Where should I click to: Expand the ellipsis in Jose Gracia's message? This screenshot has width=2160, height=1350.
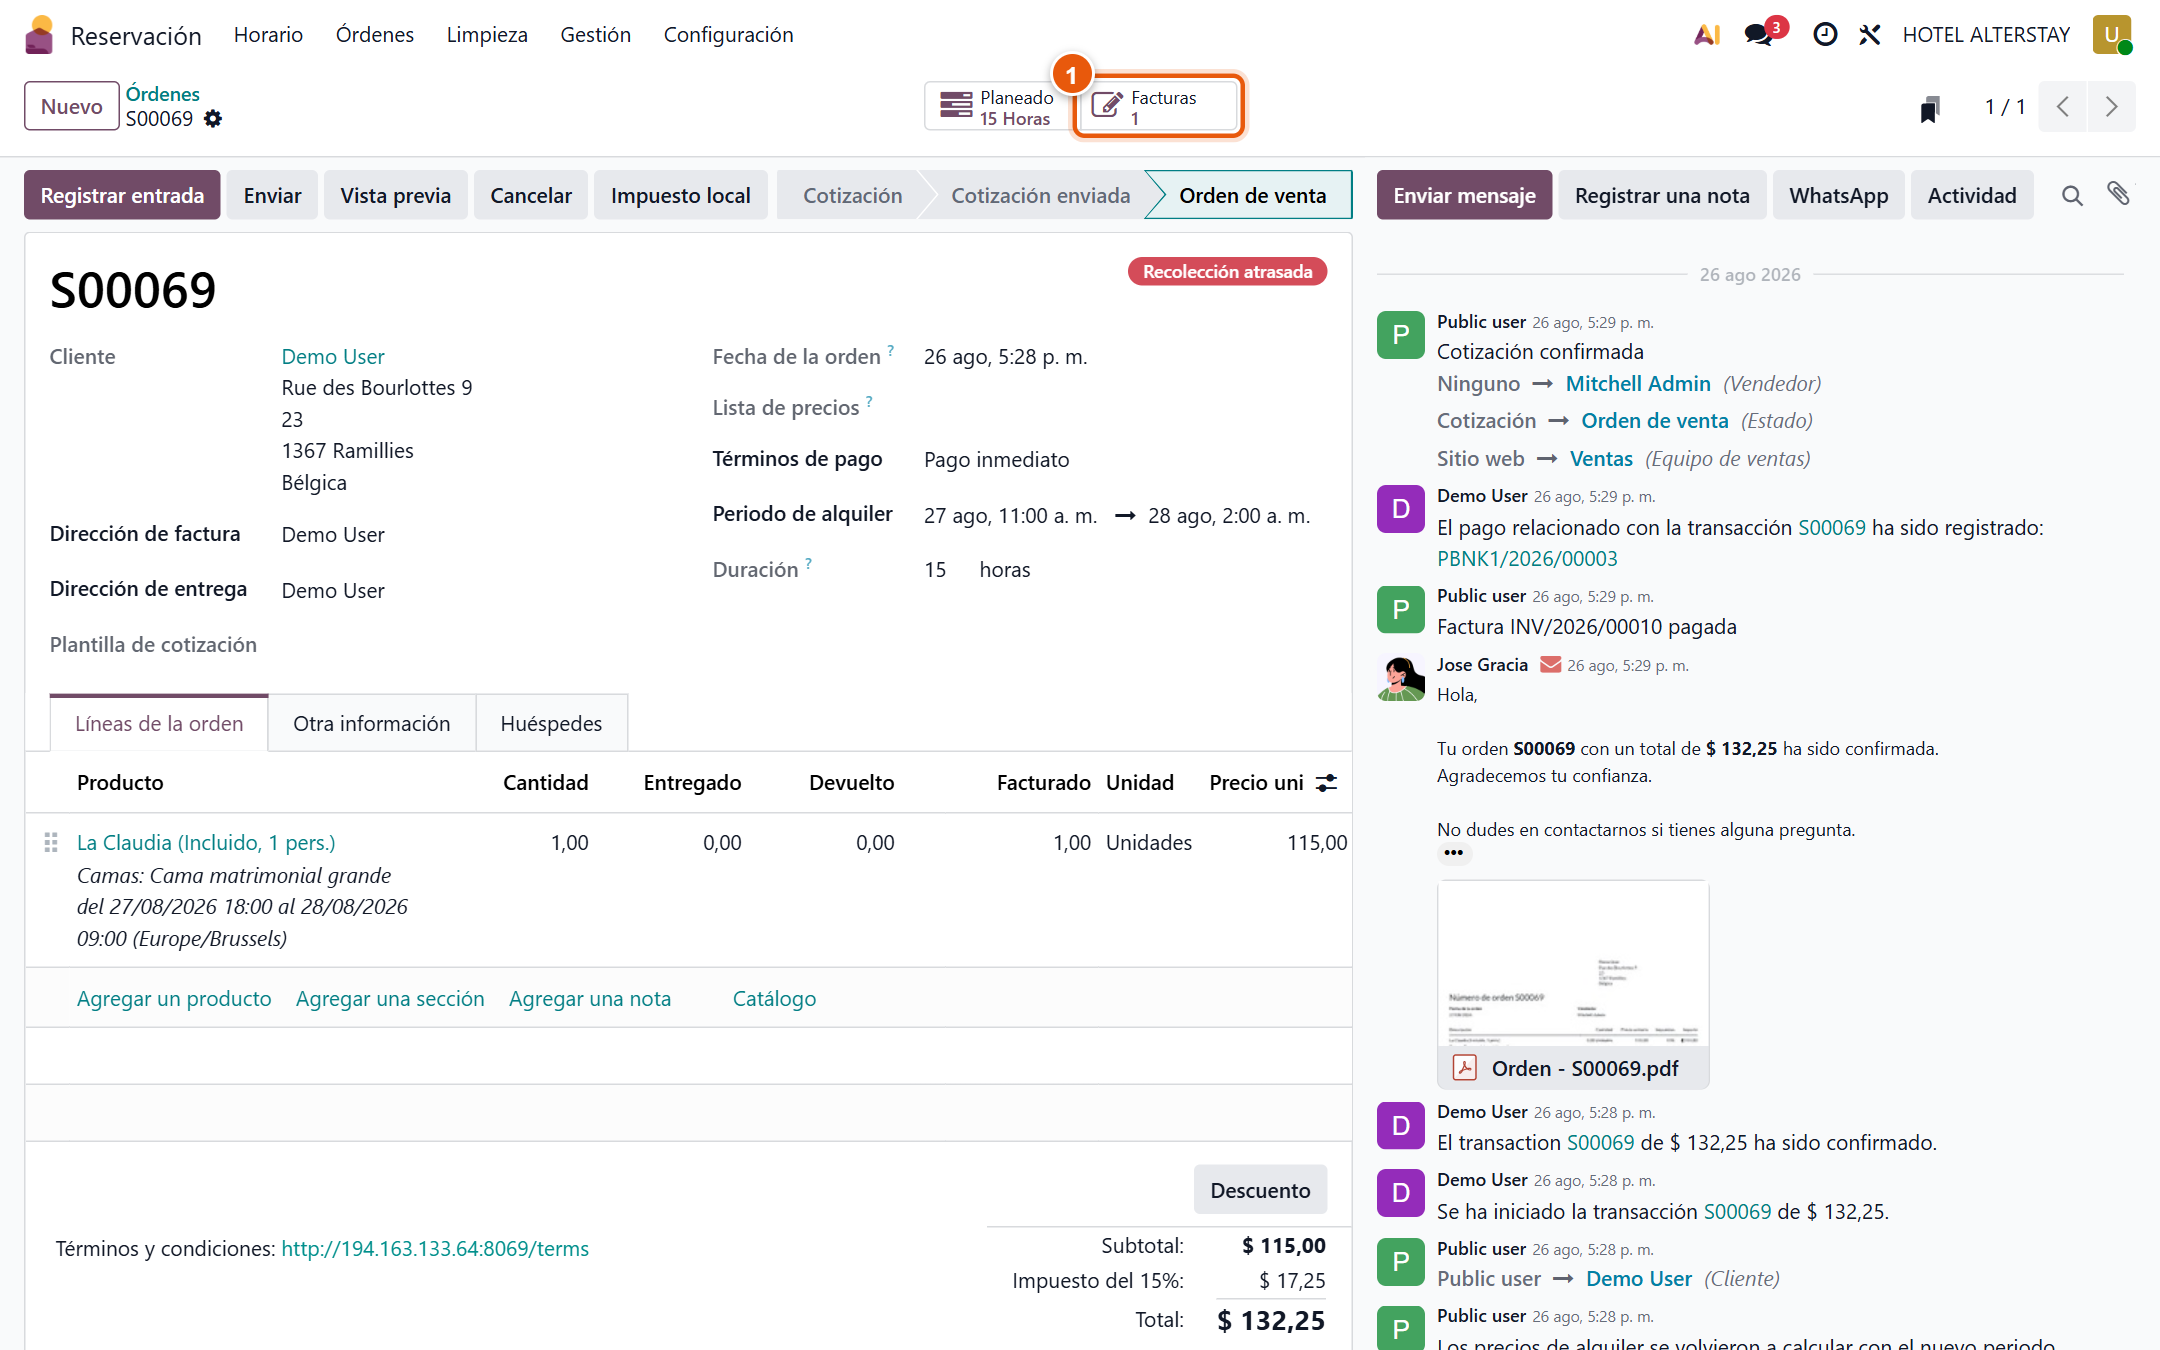(x=1454, y=853)
